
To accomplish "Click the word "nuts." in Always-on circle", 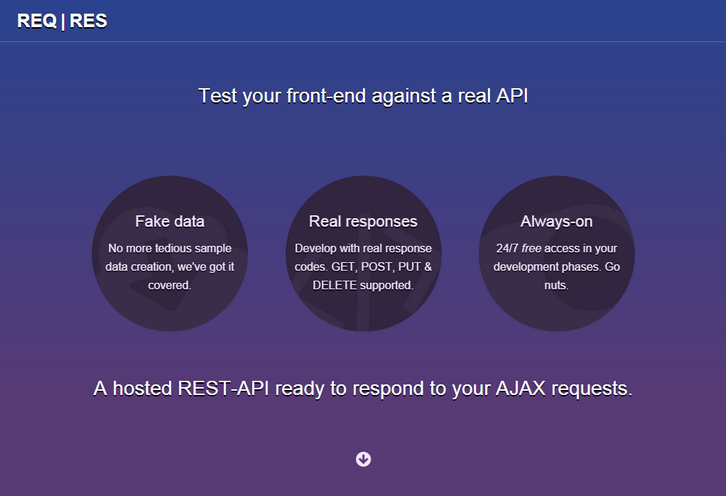I will [x=556, y=285].
